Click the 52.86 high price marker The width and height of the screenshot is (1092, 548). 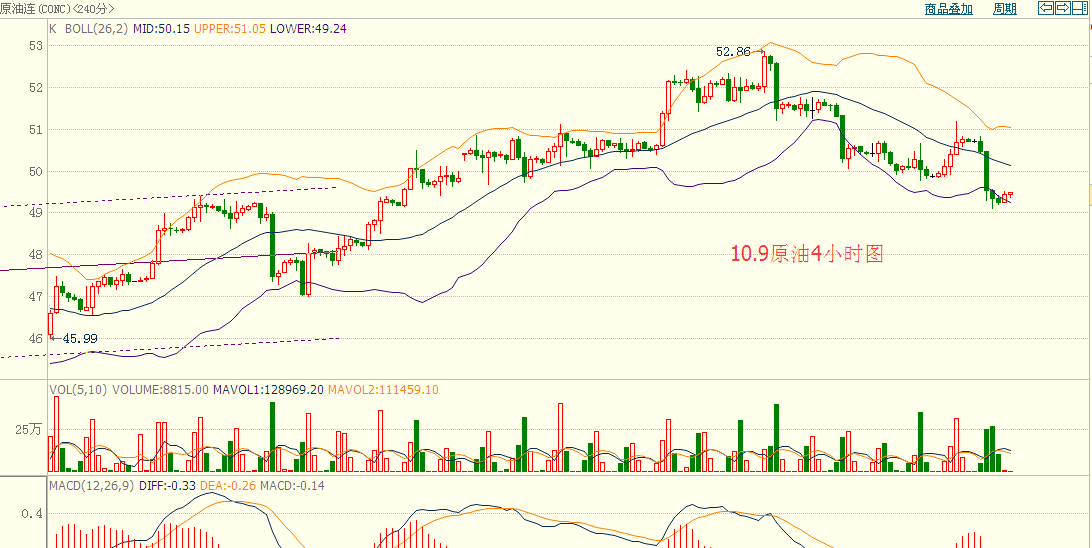coord(733,52)
